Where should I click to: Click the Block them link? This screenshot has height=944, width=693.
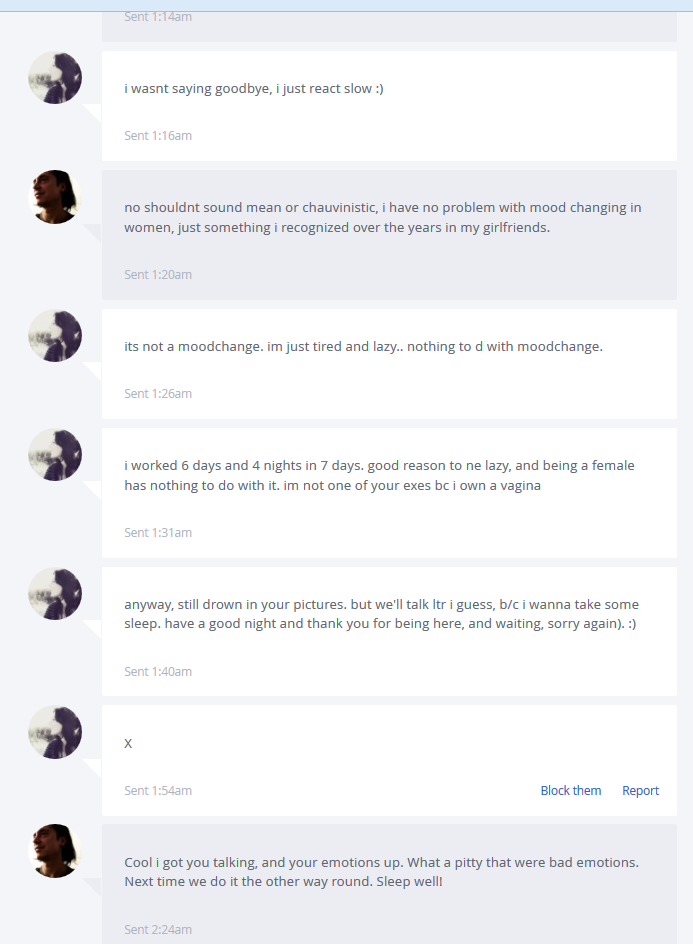click(x=571, y=790)
